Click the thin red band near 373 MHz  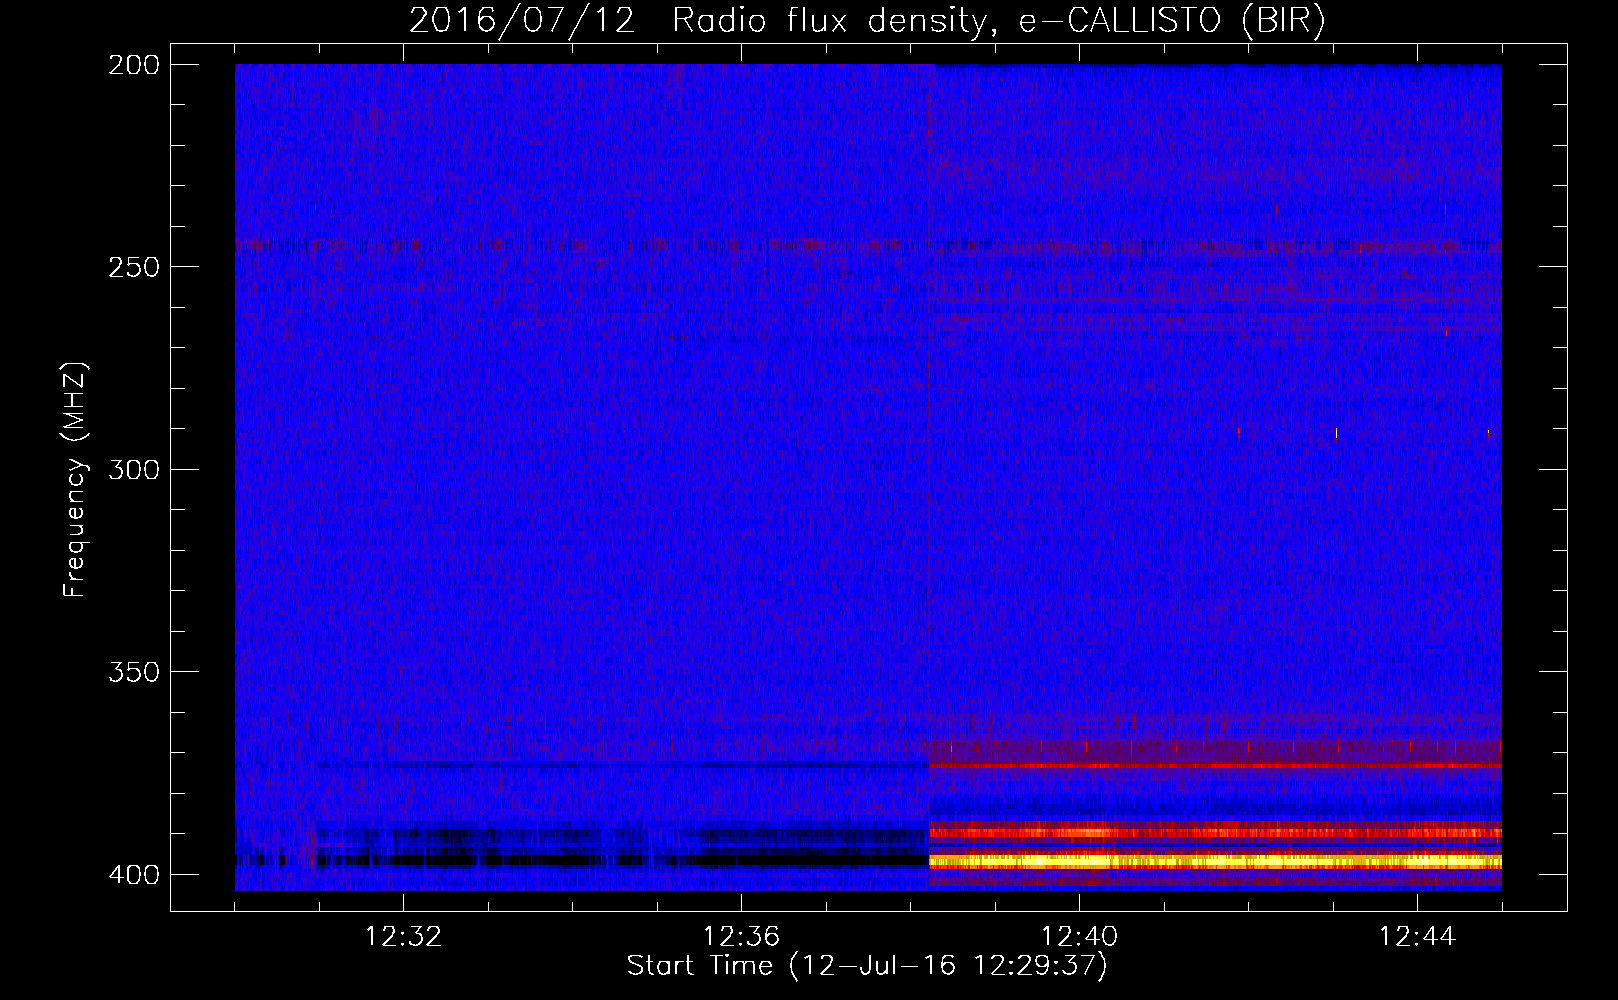point(1215,766)
